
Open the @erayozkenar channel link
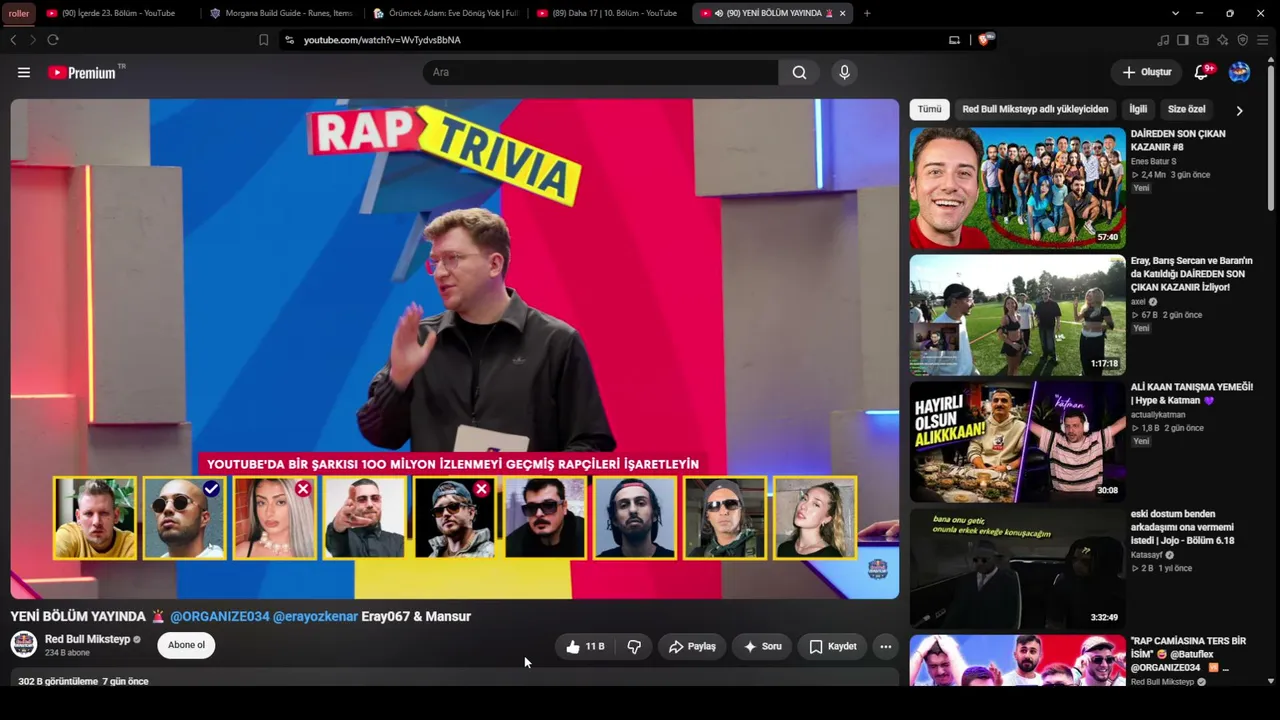pyautogui.click(x=315, y=616)
